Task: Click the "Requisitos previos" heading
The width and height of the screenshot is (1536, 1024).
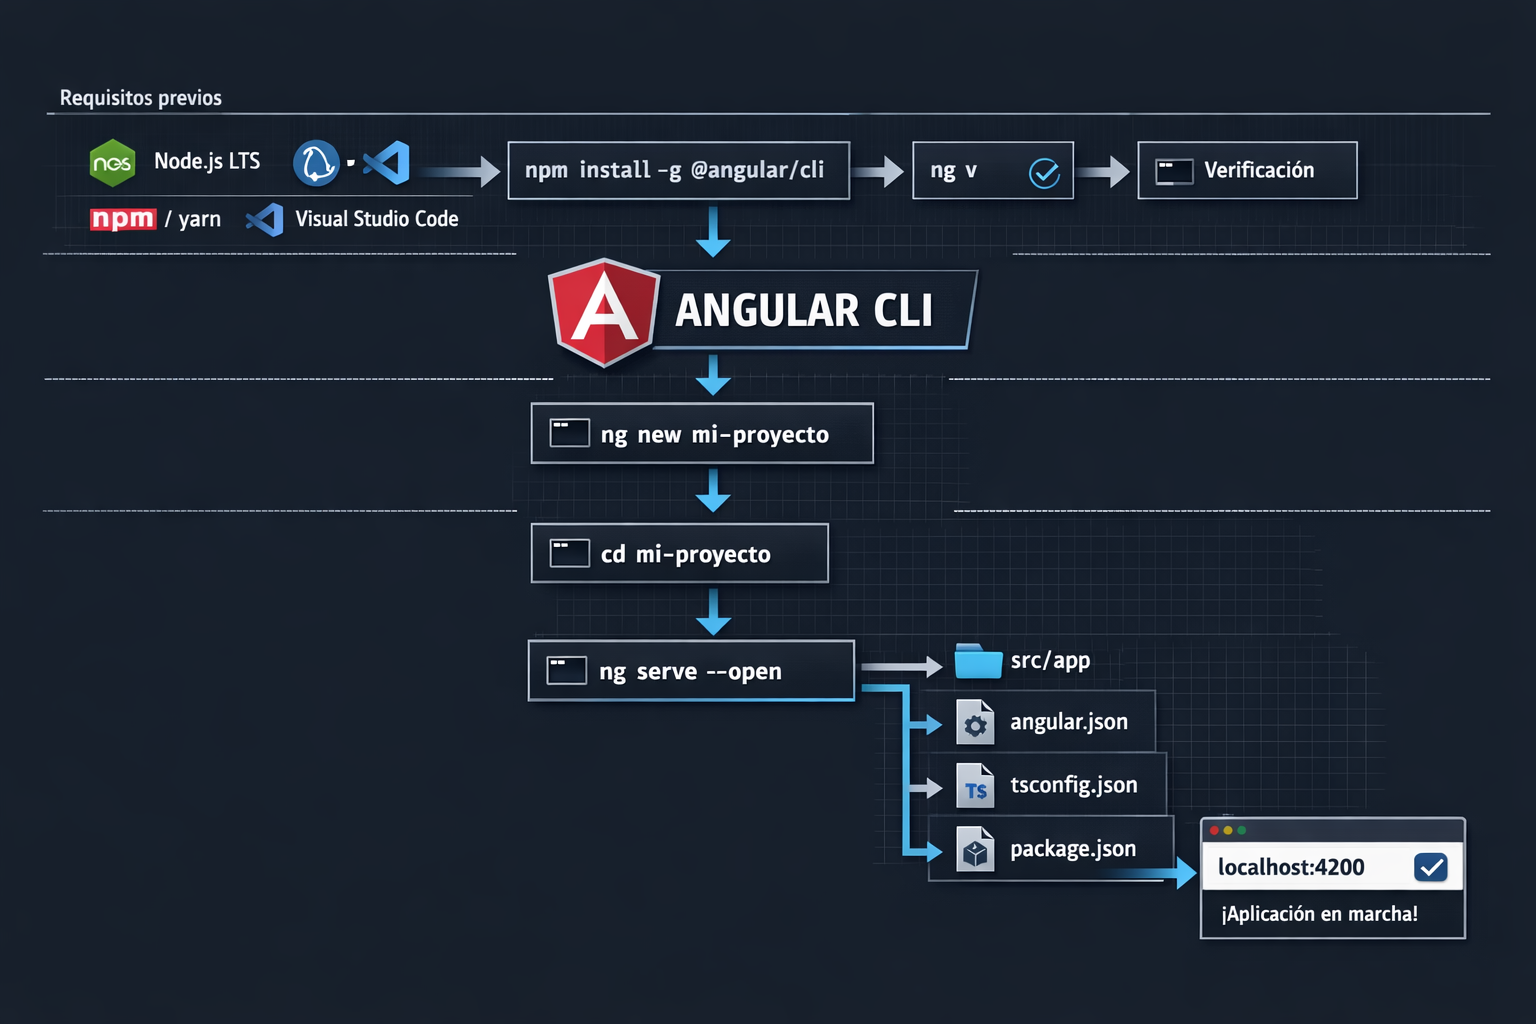Action: (x=141, y=98)
